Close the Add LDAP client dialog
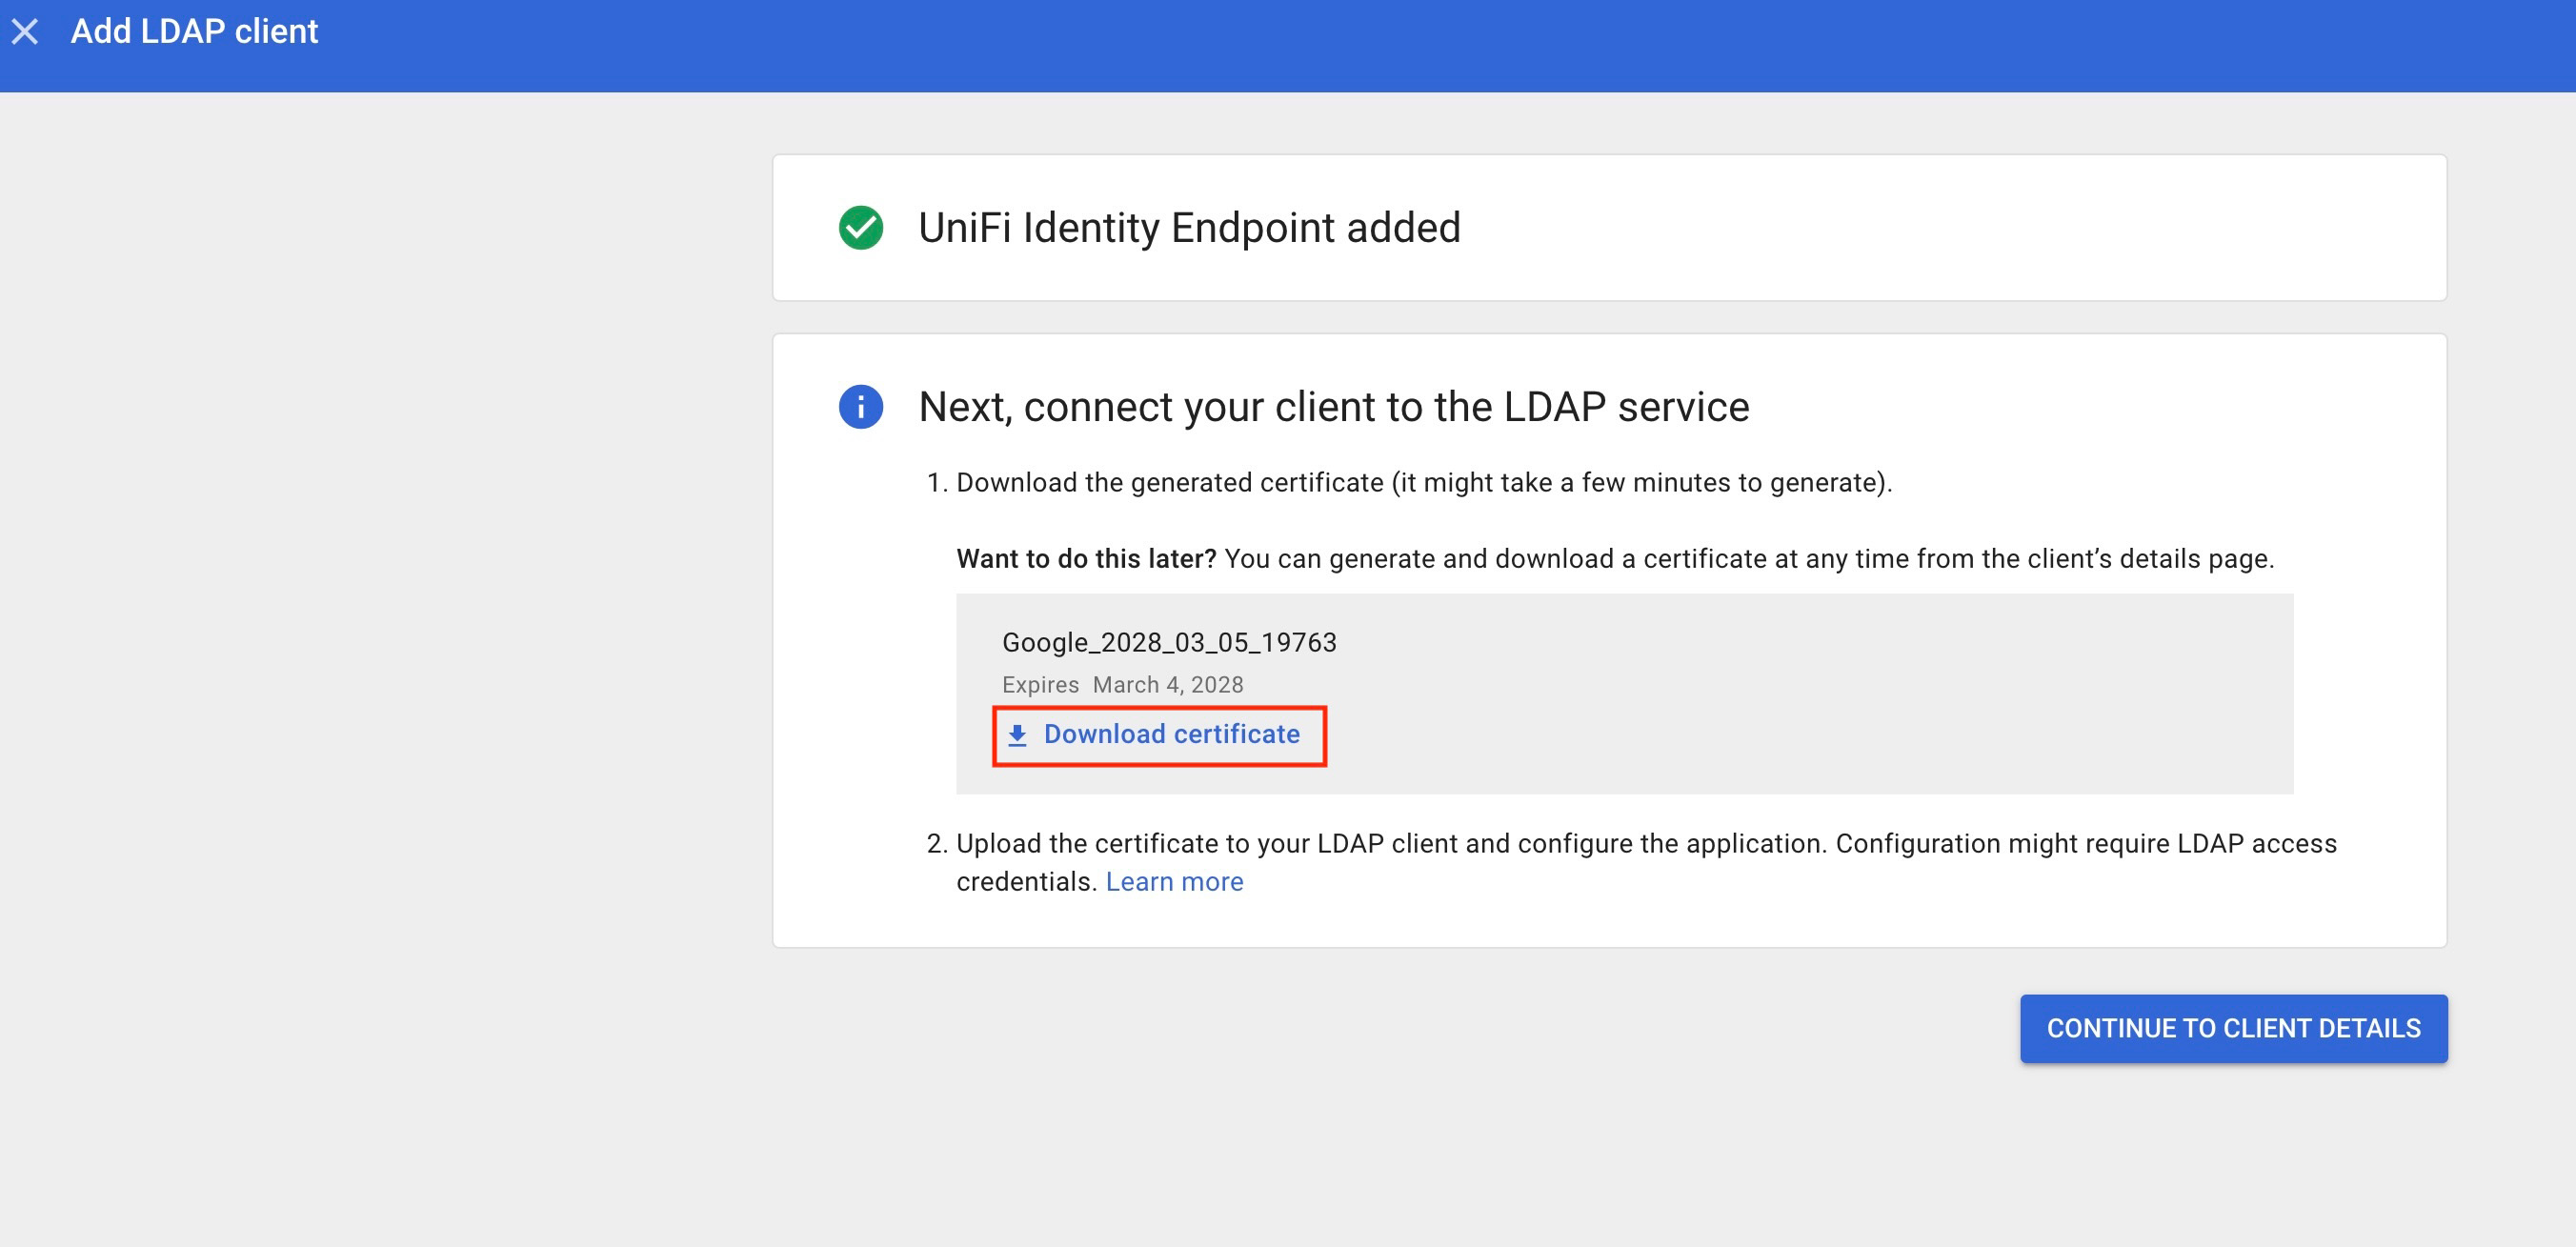Viewport: 2576px width, 1247px height. pyautogui.click(x=25, y=32)
